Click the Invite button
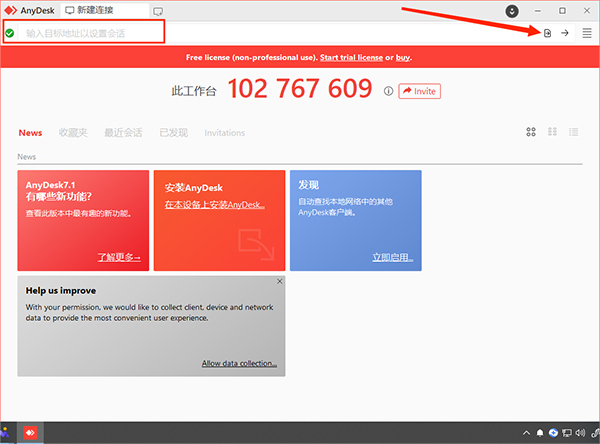Viewport: 600px width, 444px height. click(x=419, y=91)
